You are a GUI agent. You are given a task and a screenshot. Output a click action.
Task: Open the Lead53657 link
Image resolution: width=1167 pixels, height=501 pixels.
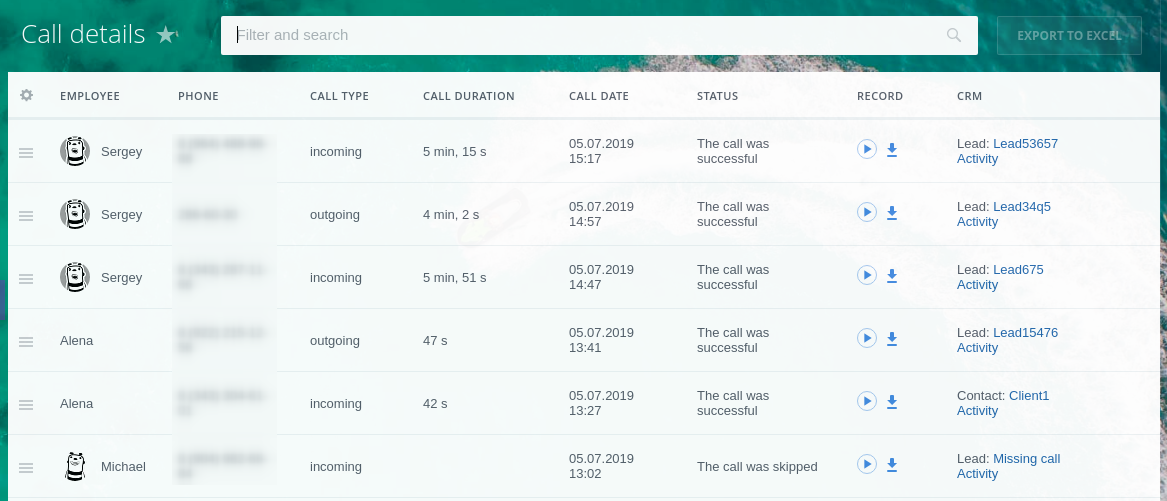[1026, 144]
